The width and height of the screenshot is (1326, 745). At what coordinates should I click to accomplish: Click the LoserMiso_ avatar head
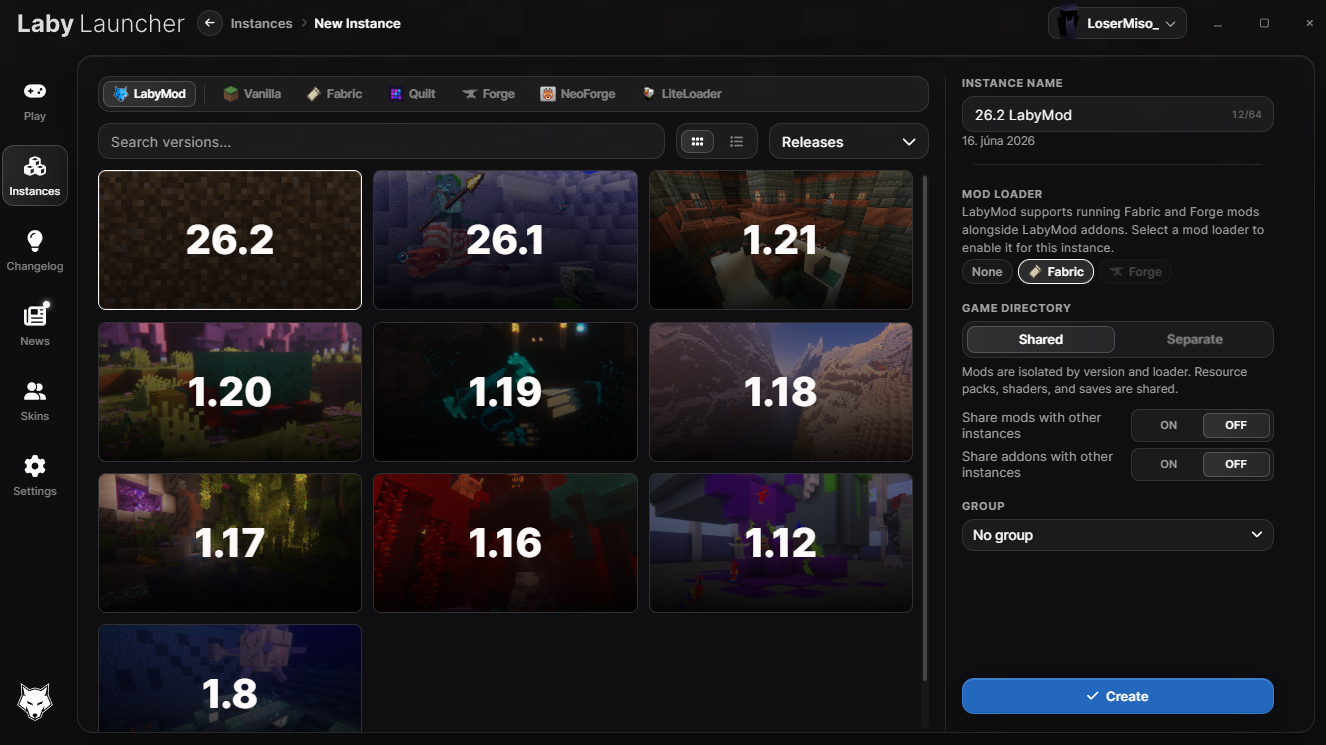coord(1070,23)
